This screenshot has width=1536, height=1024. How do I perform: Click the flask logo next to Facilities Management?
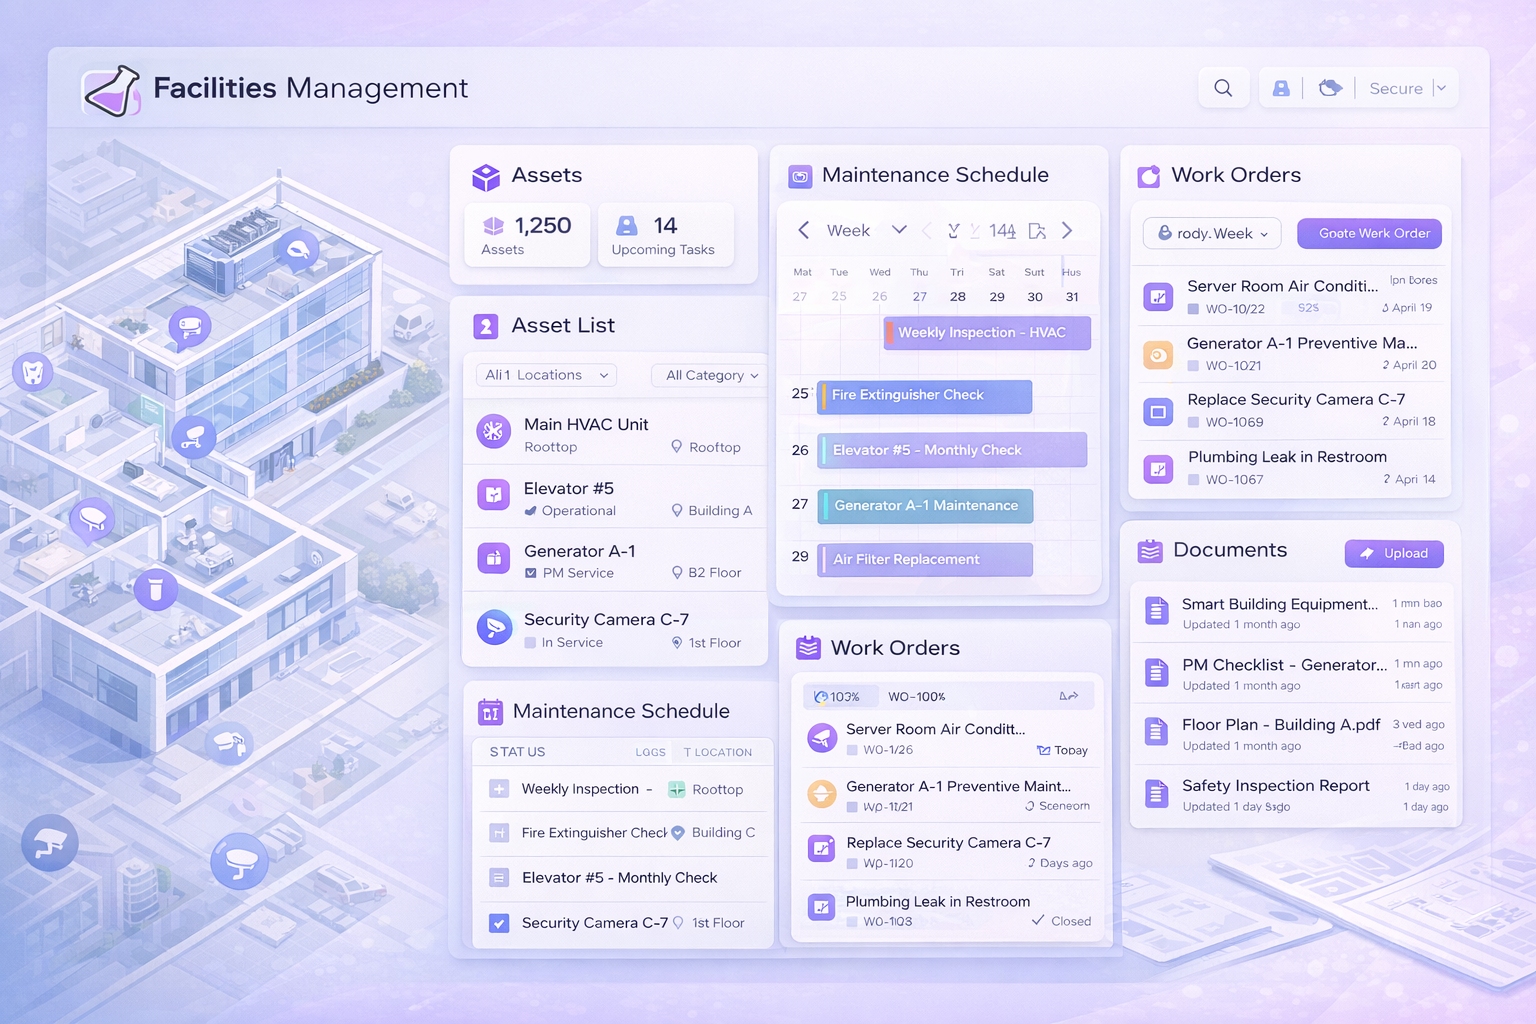[x=111, y=91]
